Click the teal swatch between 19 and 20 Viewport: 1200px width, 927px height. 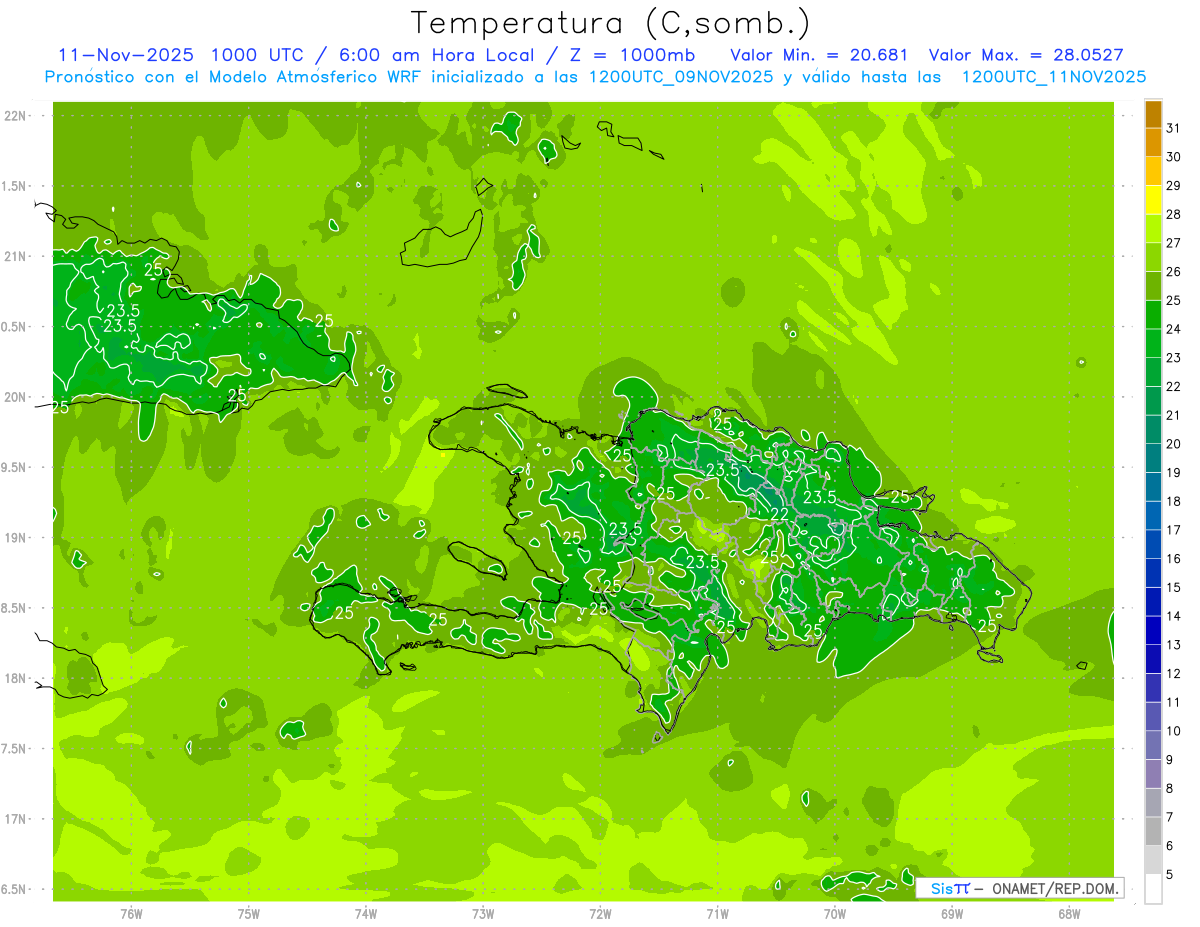[1153, 459]
